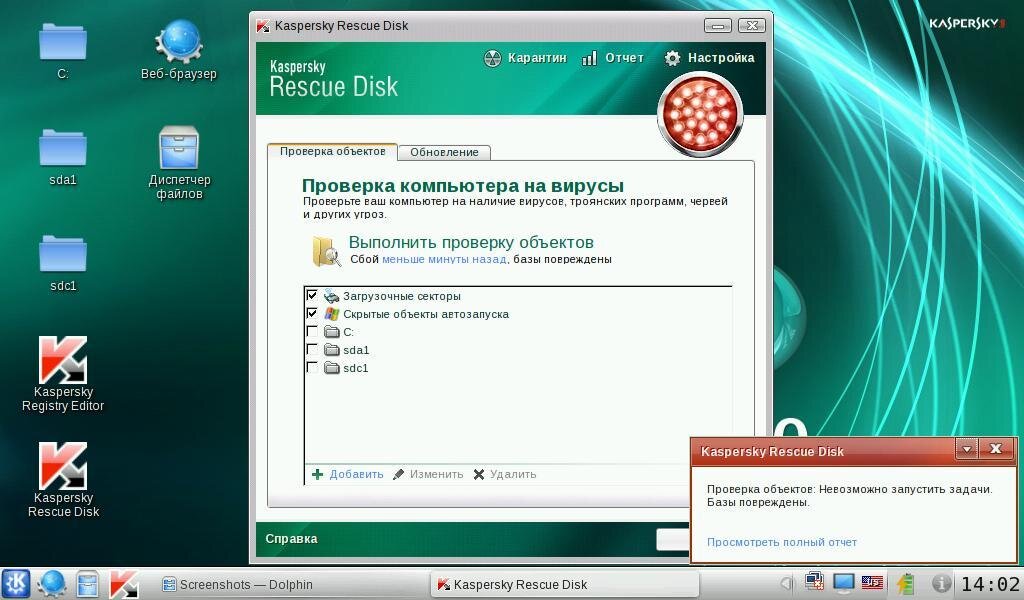Open the KDE application launcher menu
The width and height of the screenshot is (1024, 600).
(x=15, y=583)
